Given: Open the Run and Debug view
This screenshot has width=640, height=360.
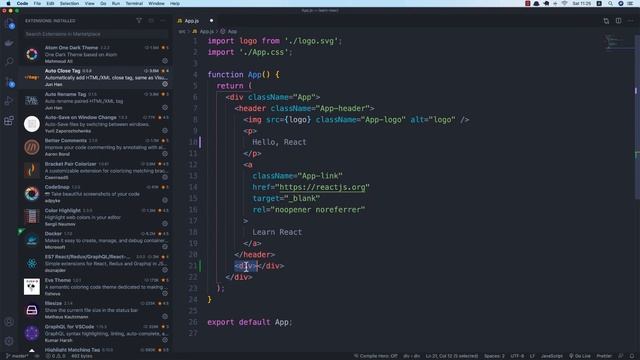Looking at the screenshot, I should 9,101.
